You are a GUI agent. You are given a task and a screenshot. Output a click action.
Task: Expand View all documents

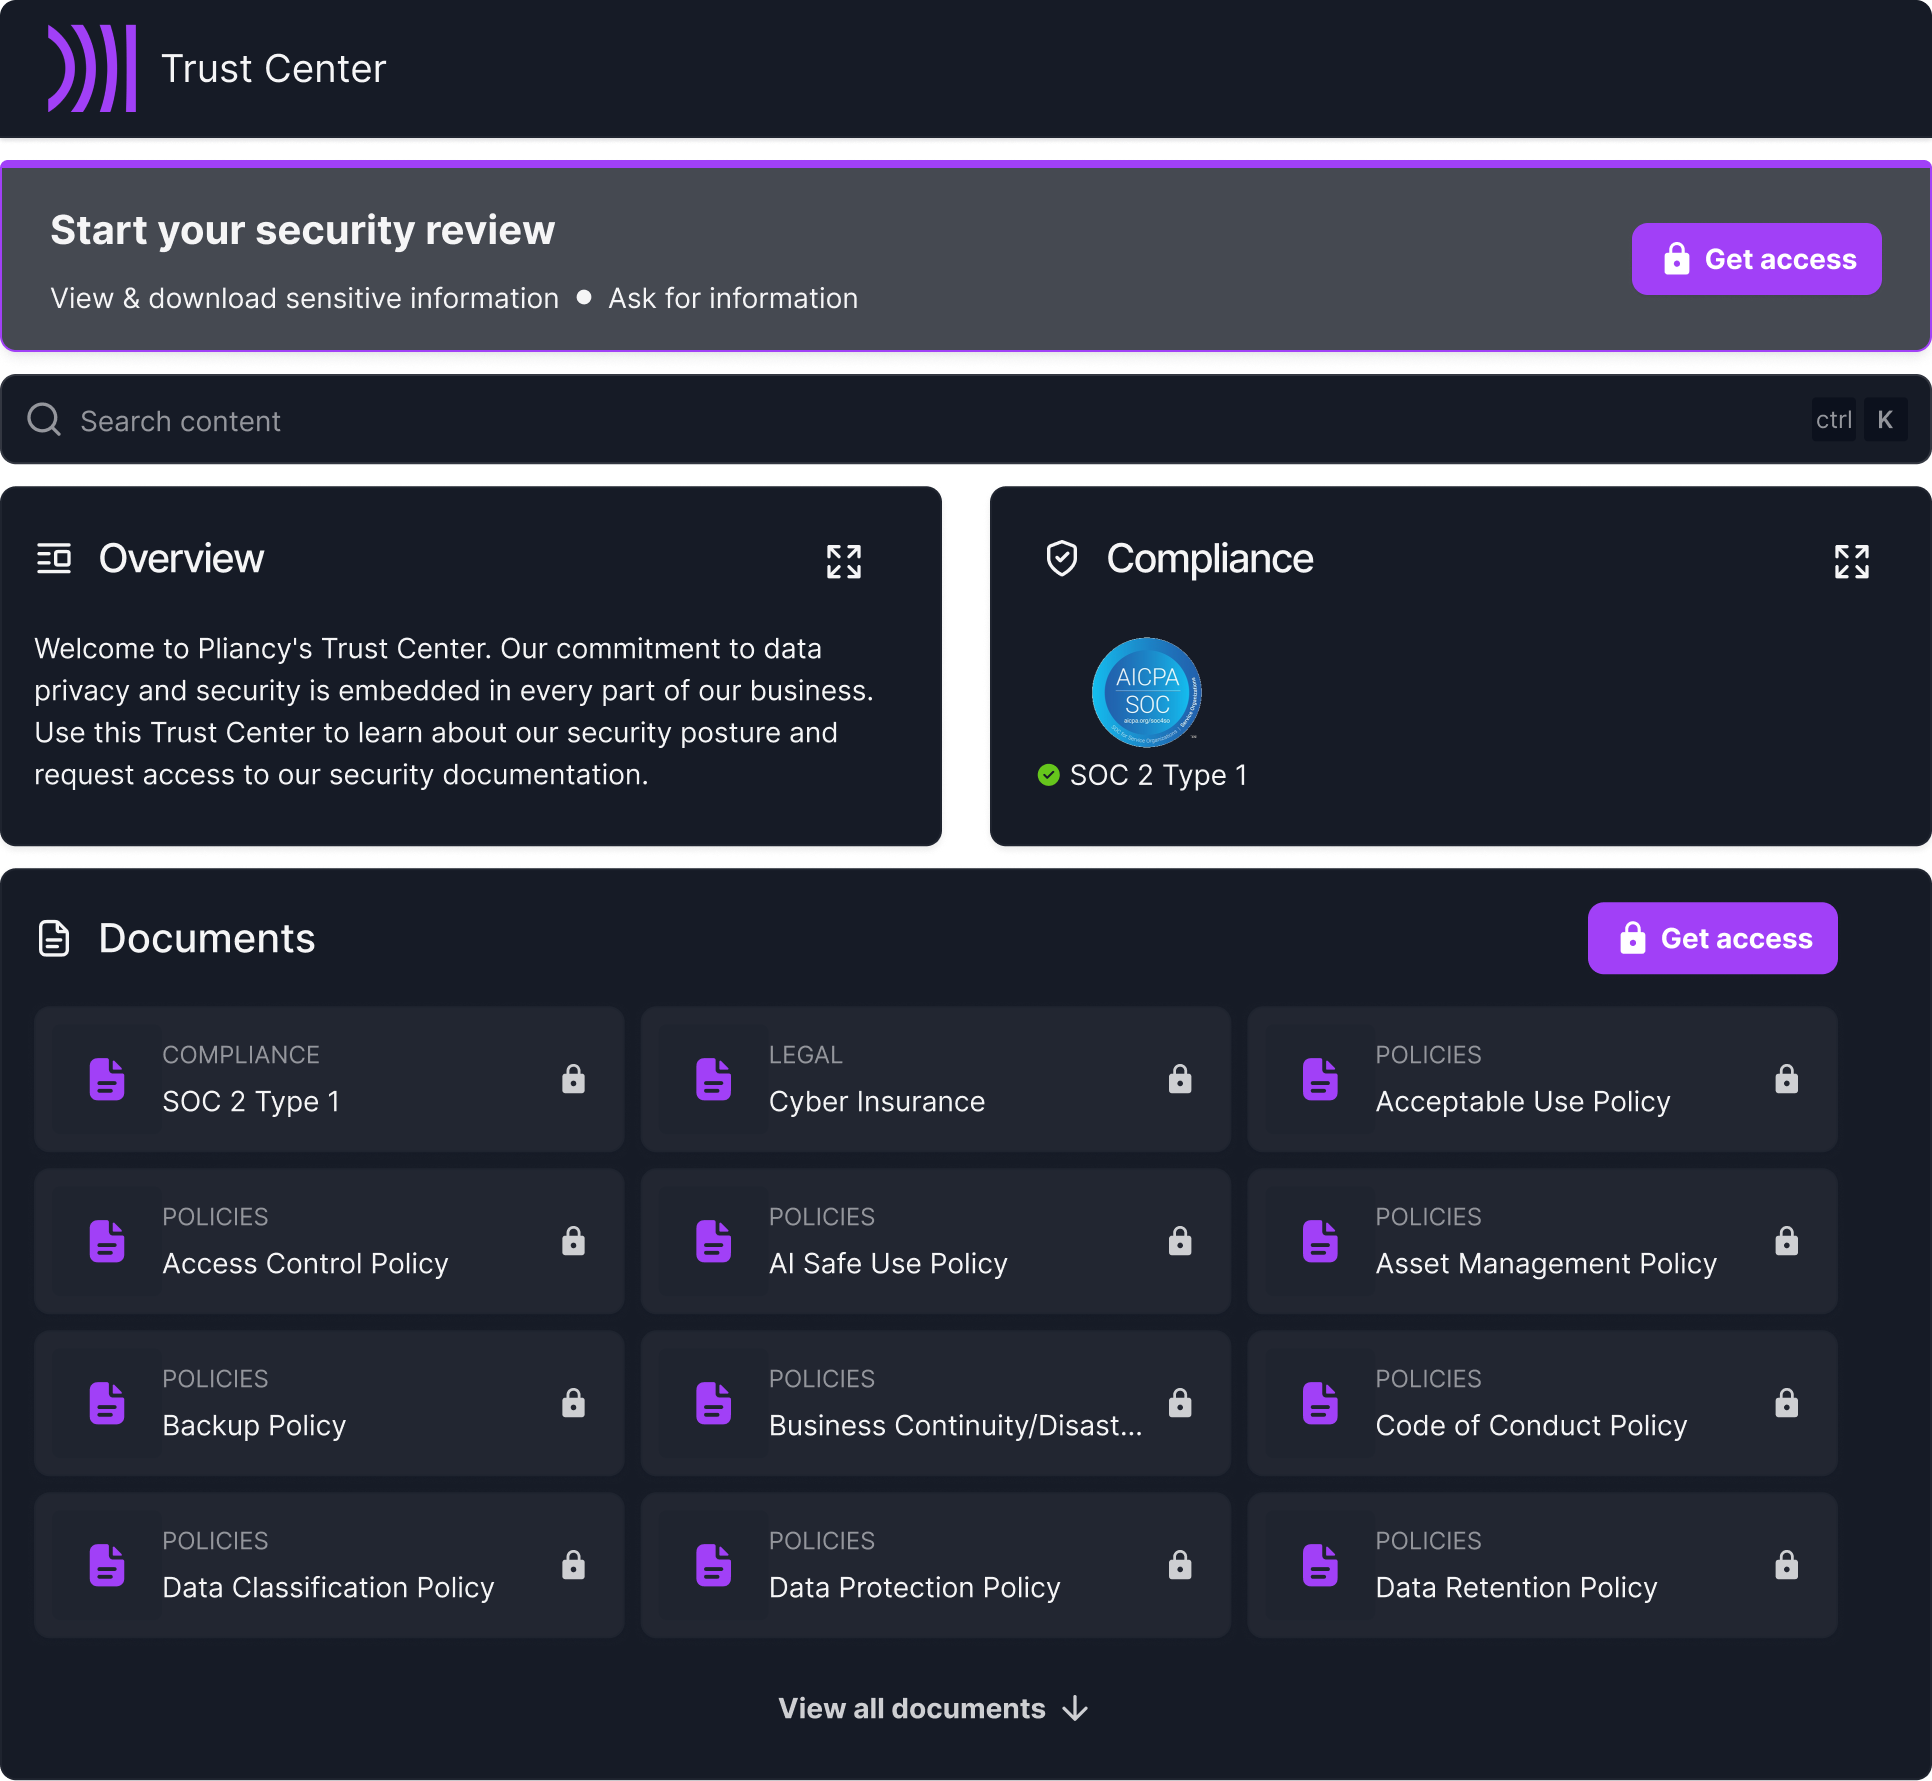coord(934,1708)
